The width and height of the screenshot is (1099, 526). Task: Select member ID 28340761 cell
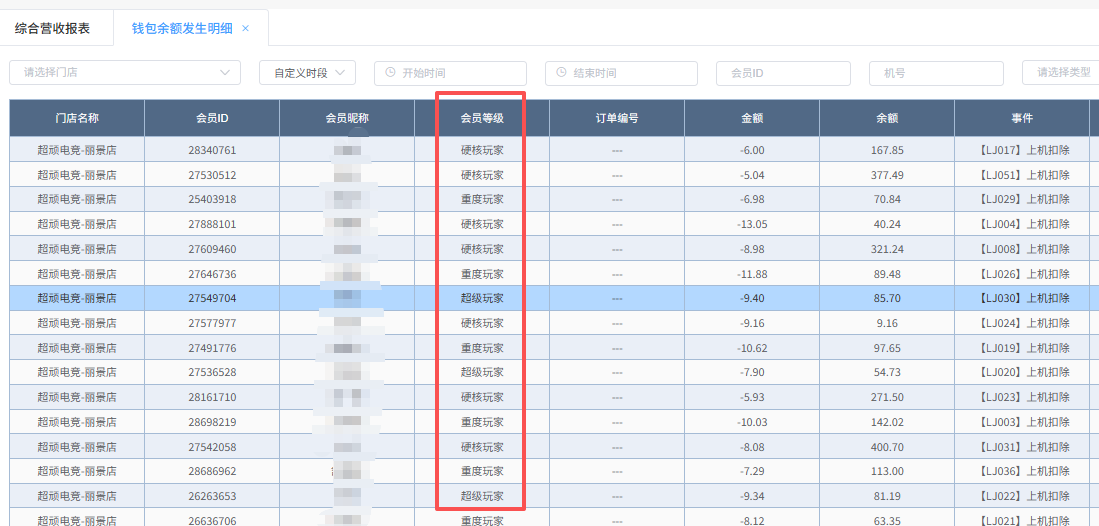(x=212, y=149)
